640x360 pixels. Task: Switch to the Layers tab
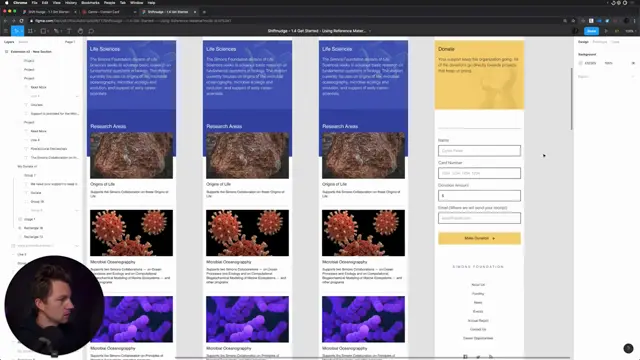[9, 42]
